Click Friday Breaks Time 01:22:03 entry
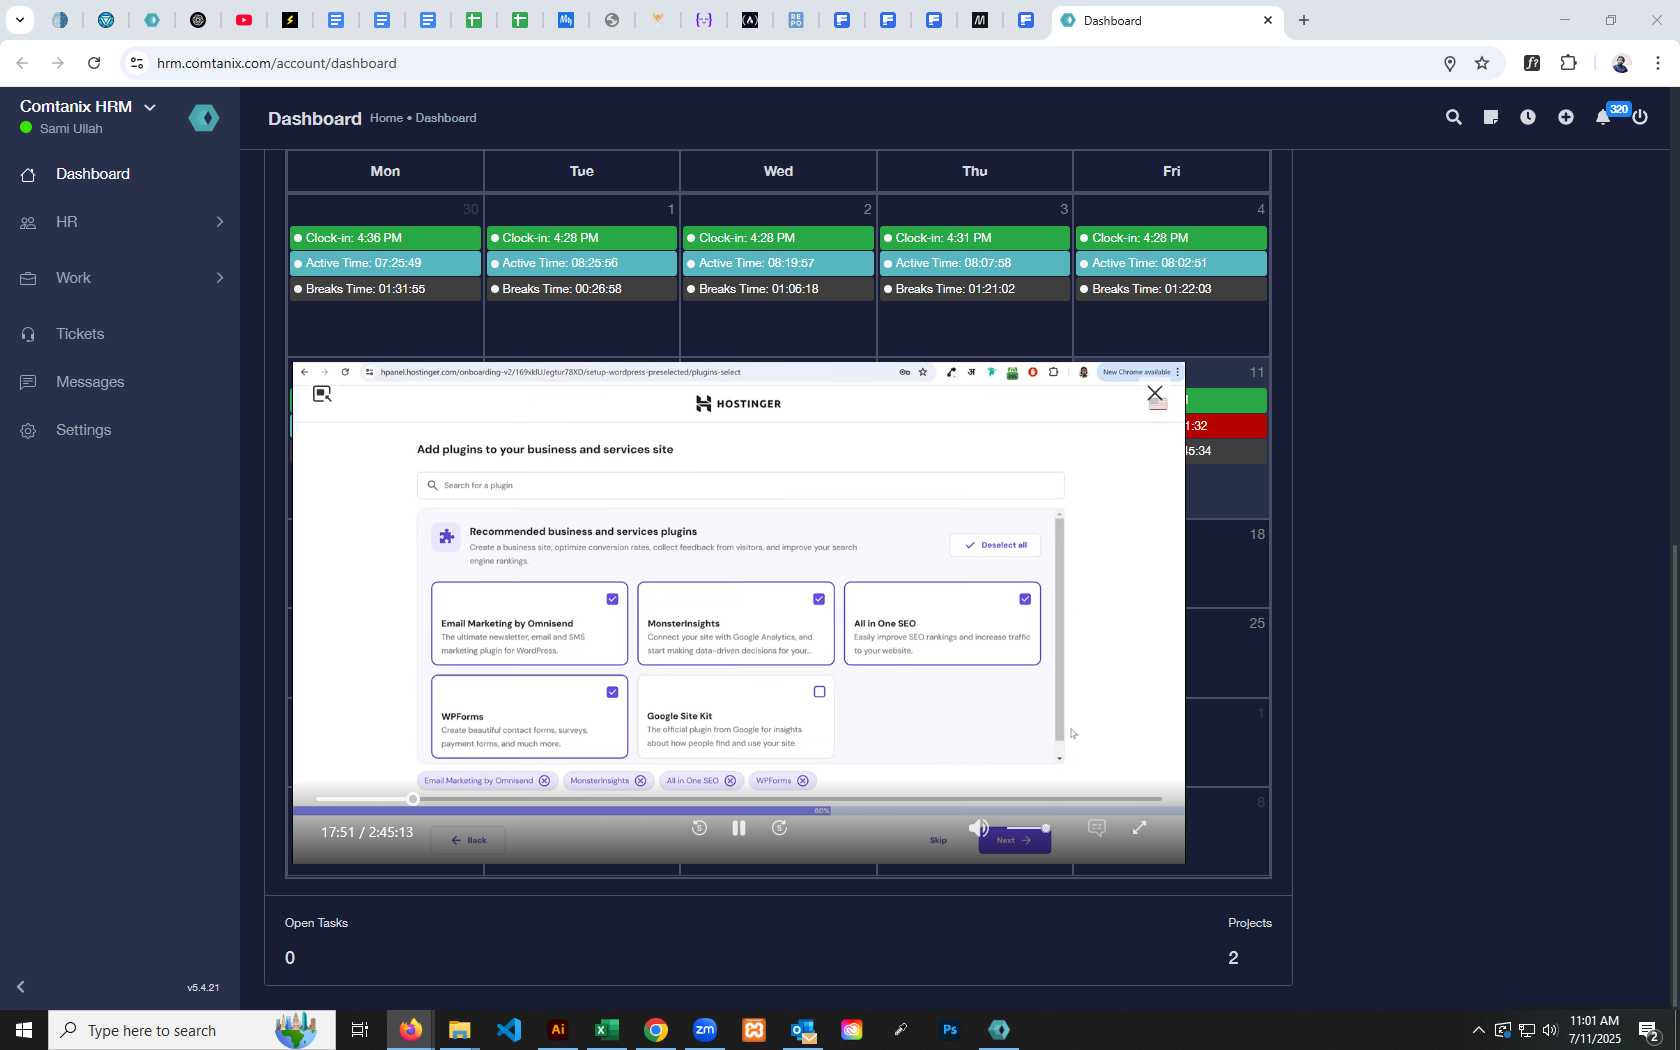 1171,289
